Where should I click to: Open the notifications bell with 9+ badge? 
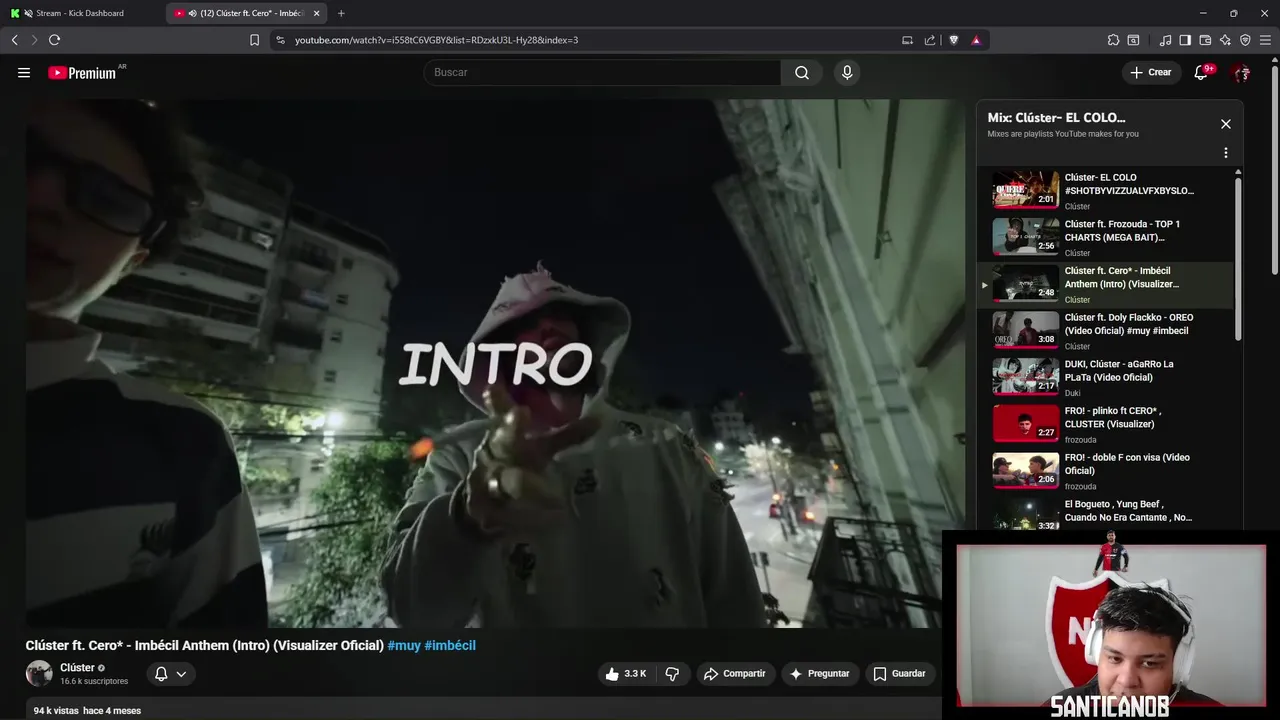(1201, 72)
